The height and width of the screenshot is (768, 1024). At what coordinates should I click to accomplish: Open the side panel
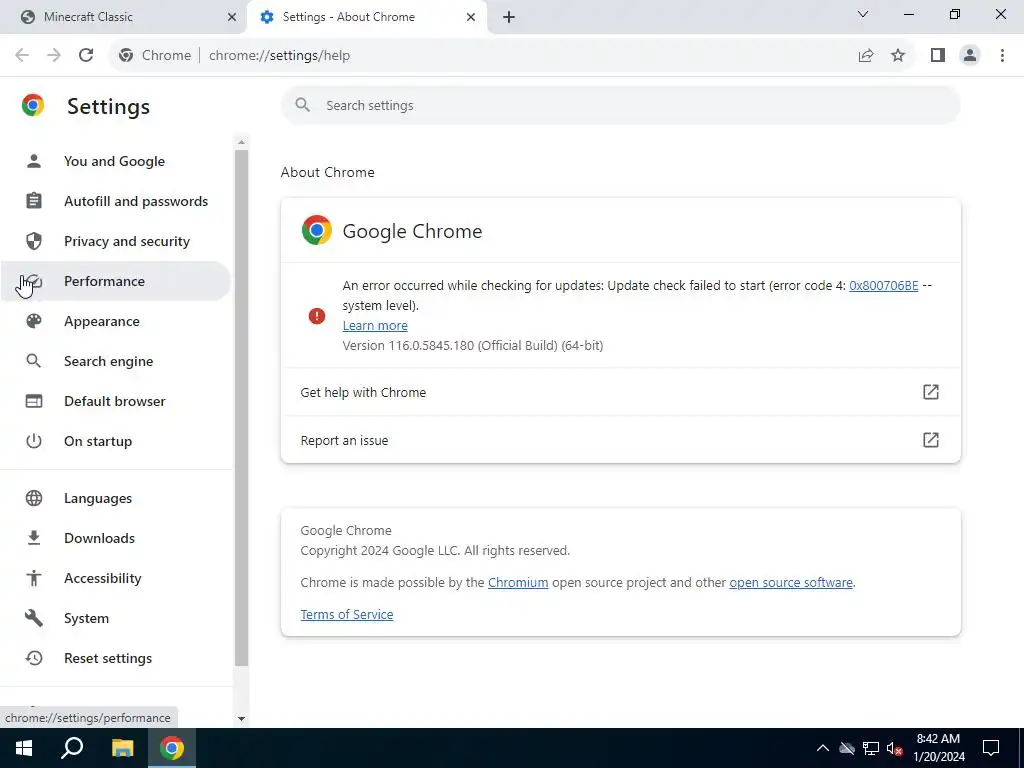pos(938,56)
